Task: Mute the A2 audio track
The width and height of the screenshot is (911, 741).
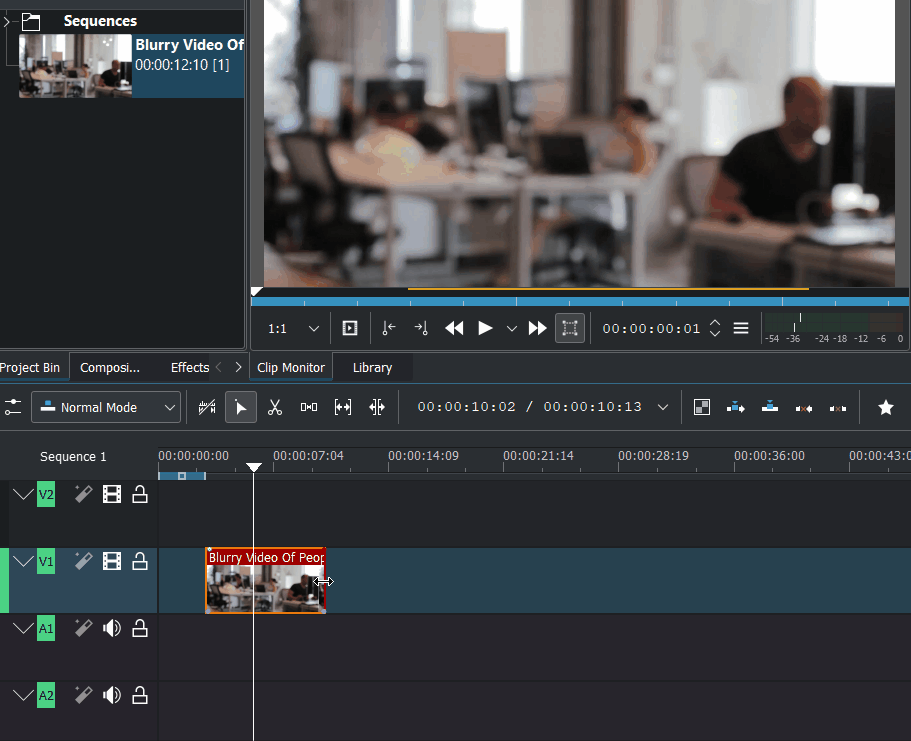Action: tap(112, 695)
